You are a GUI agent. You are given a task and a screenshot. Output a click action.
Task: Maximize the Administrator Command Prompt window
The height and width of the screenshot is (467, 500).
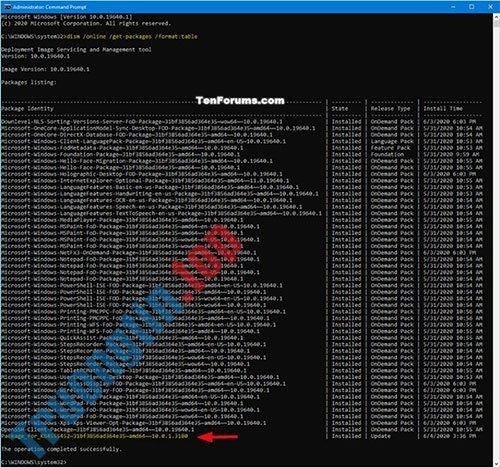coord(472,7)
